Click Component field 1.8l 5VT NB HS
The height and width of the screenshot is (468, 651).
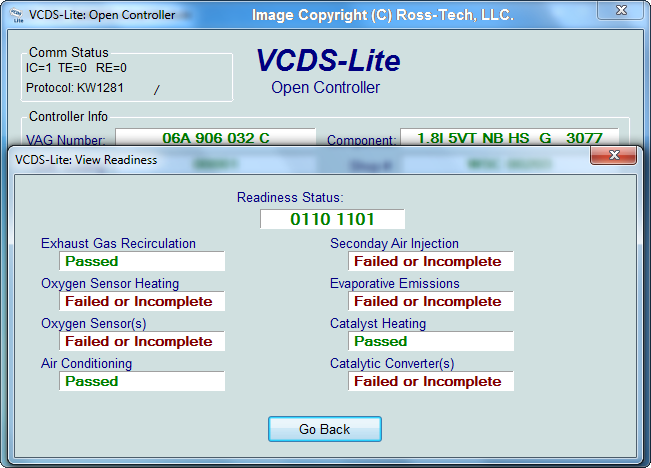pyautogui.click(x=509, y=137)
